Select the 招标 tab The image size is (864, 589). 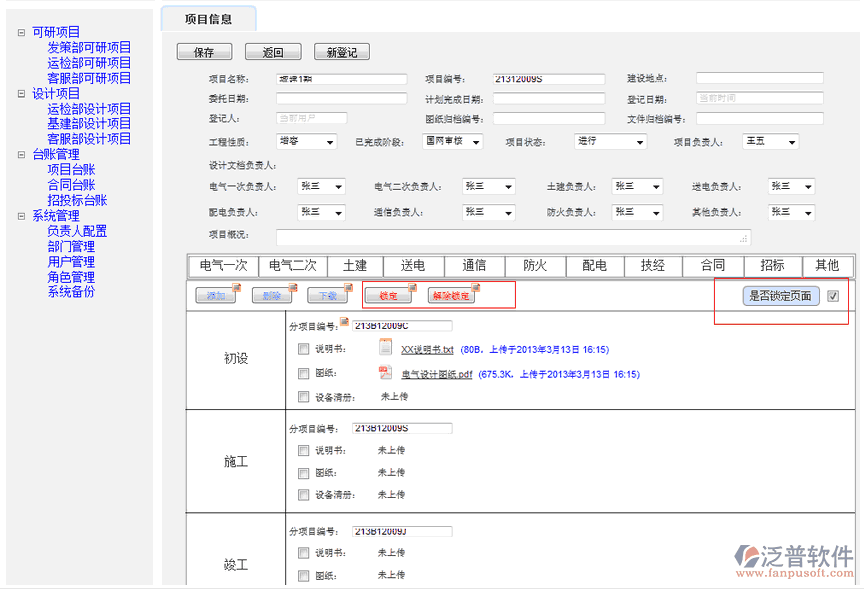coord(772,266)
